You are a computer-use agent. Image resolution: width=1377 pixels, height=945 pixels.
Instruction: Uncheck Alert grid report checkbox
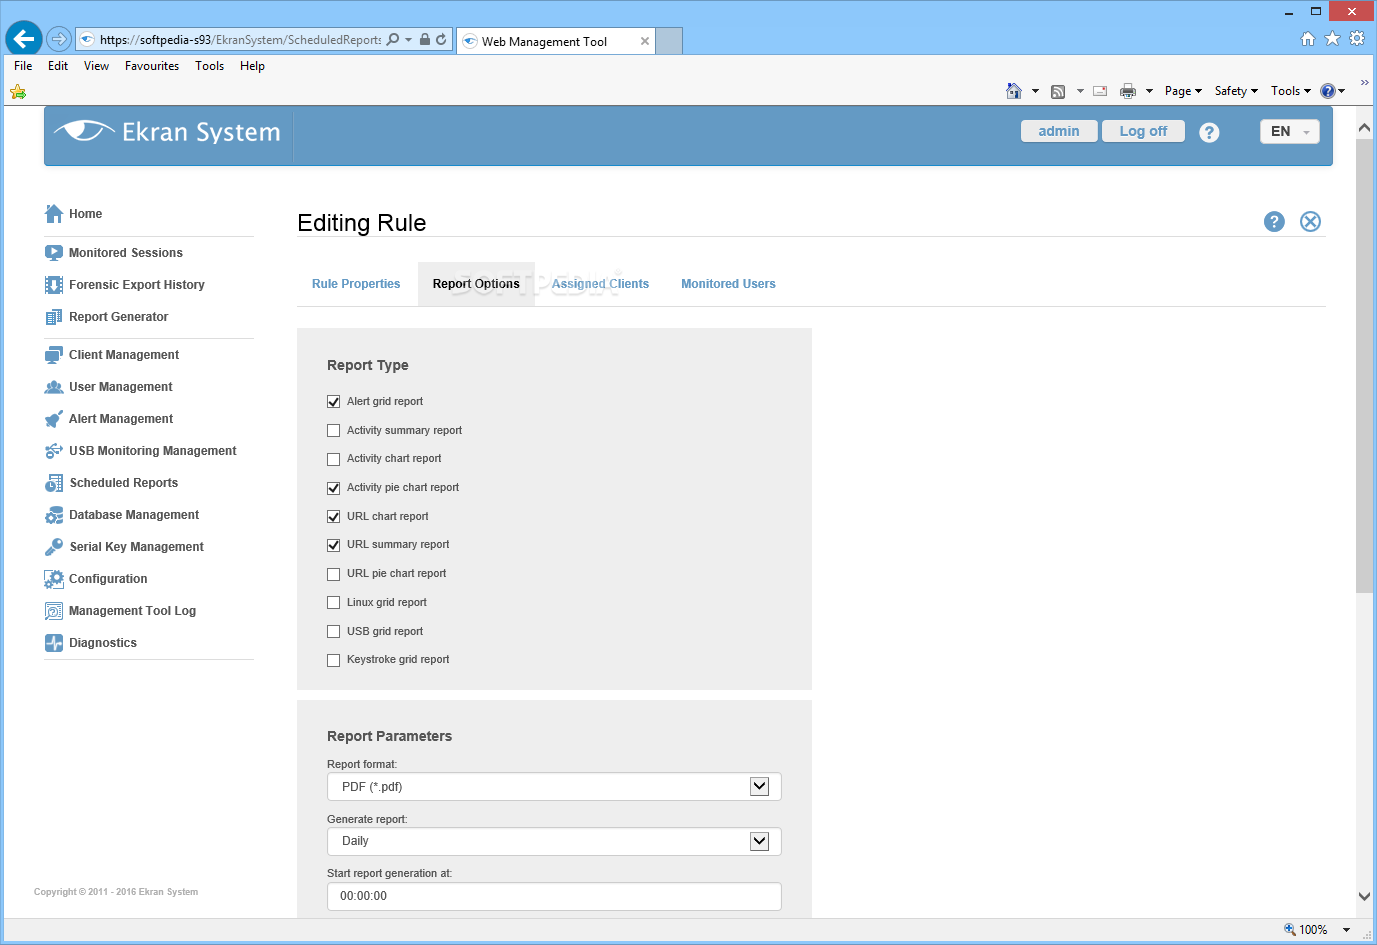click(x=334, y=402)
